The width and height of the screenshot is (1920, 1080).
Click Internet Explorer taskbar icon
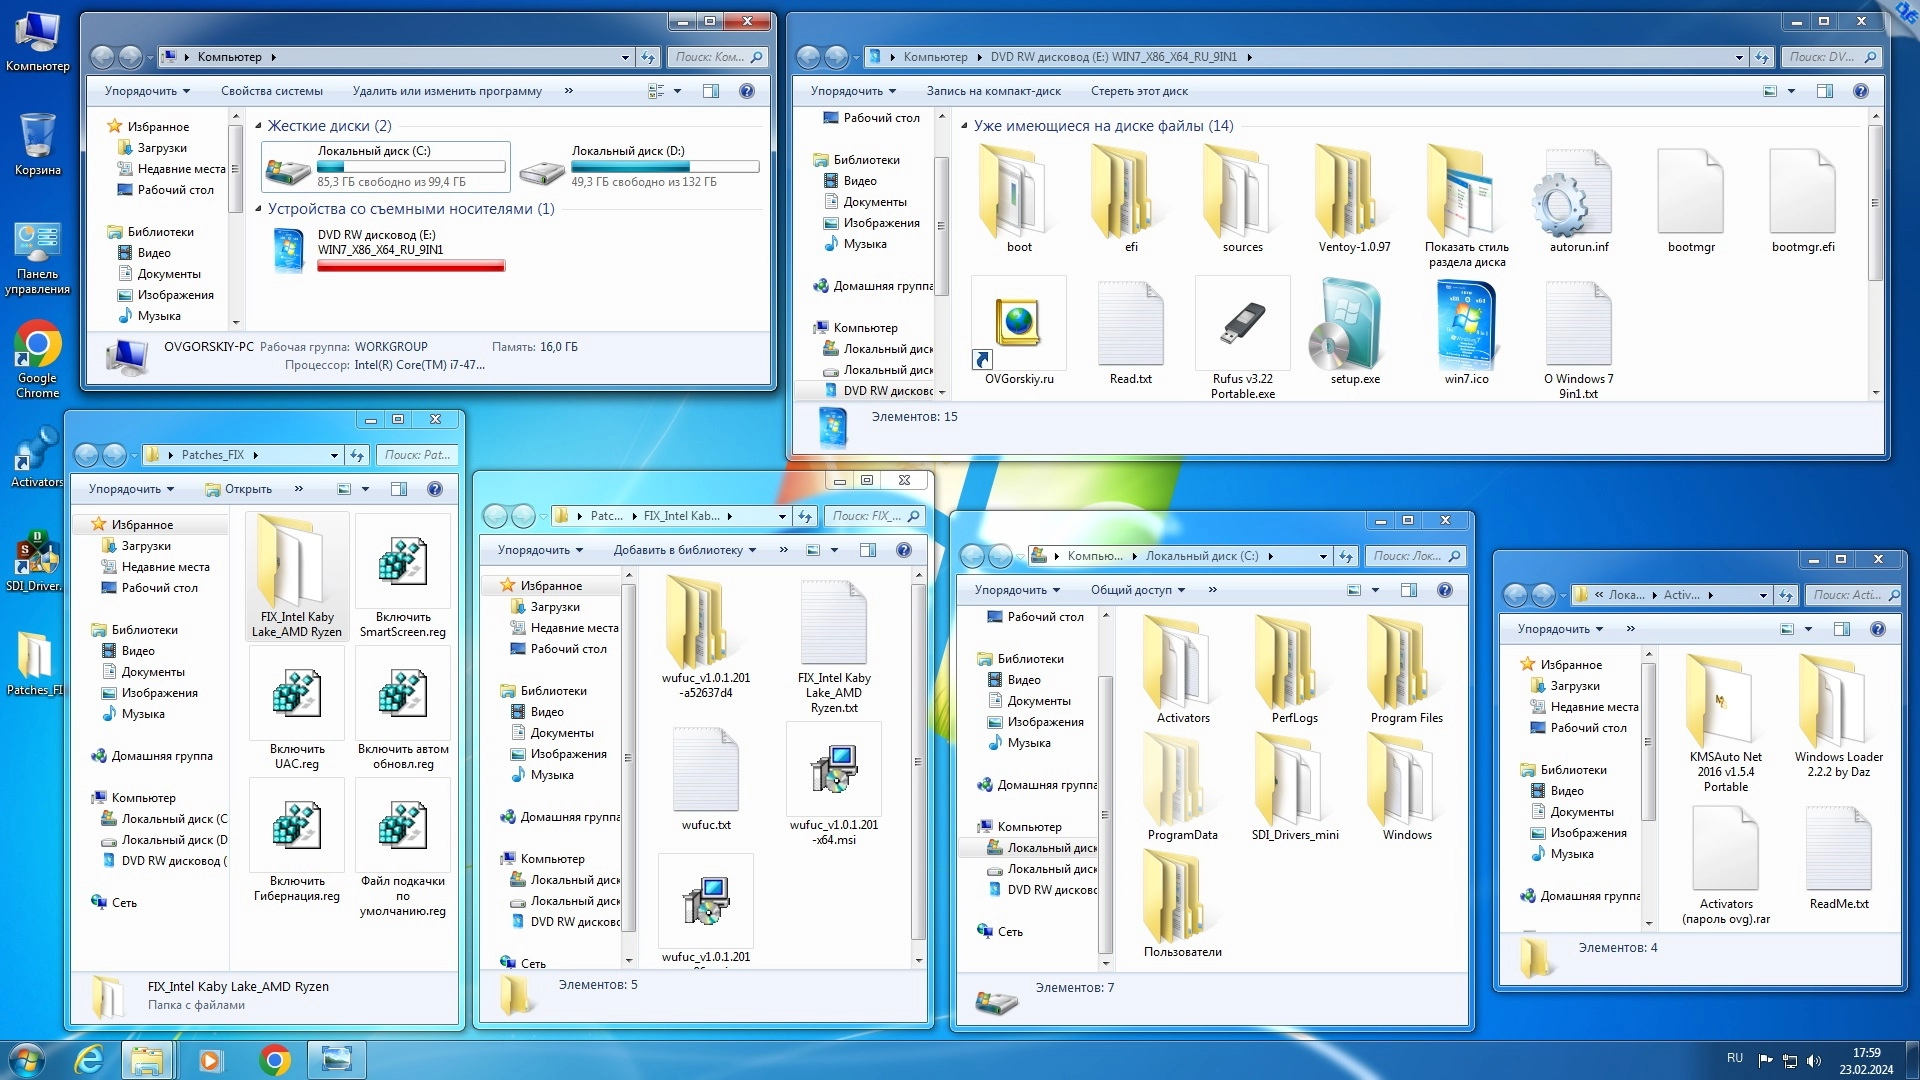(90, 1059)
